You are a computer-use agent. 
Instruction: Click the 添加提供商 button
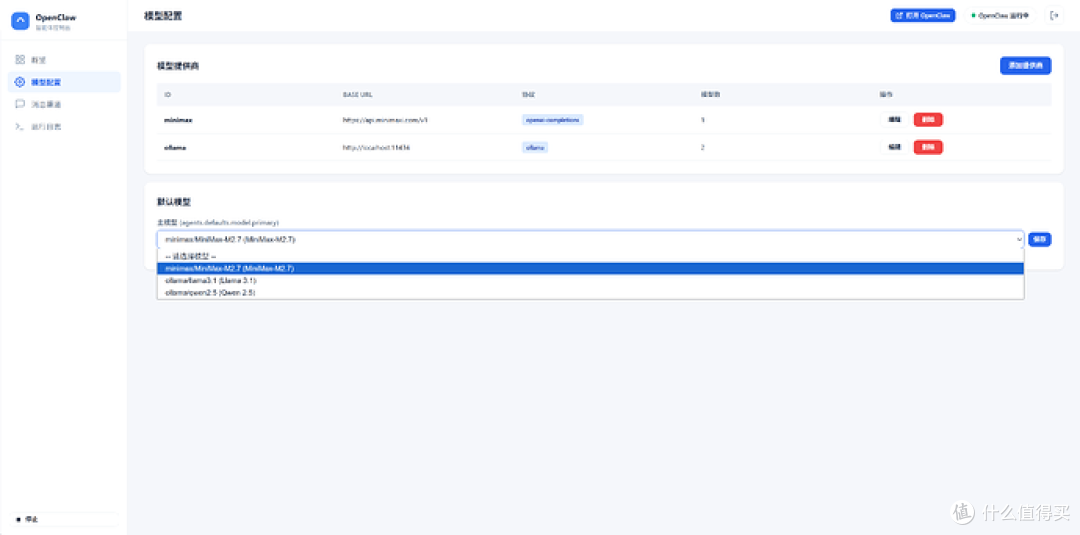1026,65
